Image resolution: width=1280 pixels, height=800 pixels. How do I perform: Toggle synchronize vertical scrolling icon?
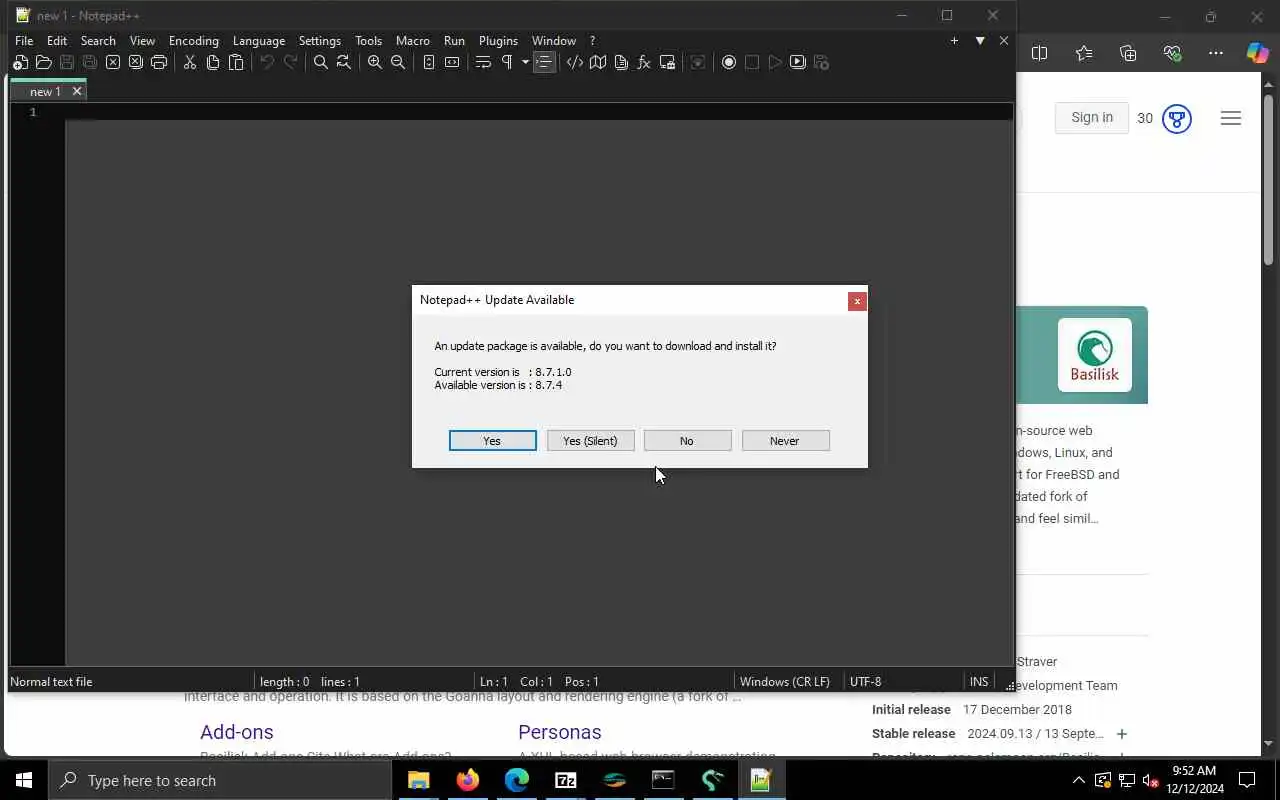click(x=428, y=62)
